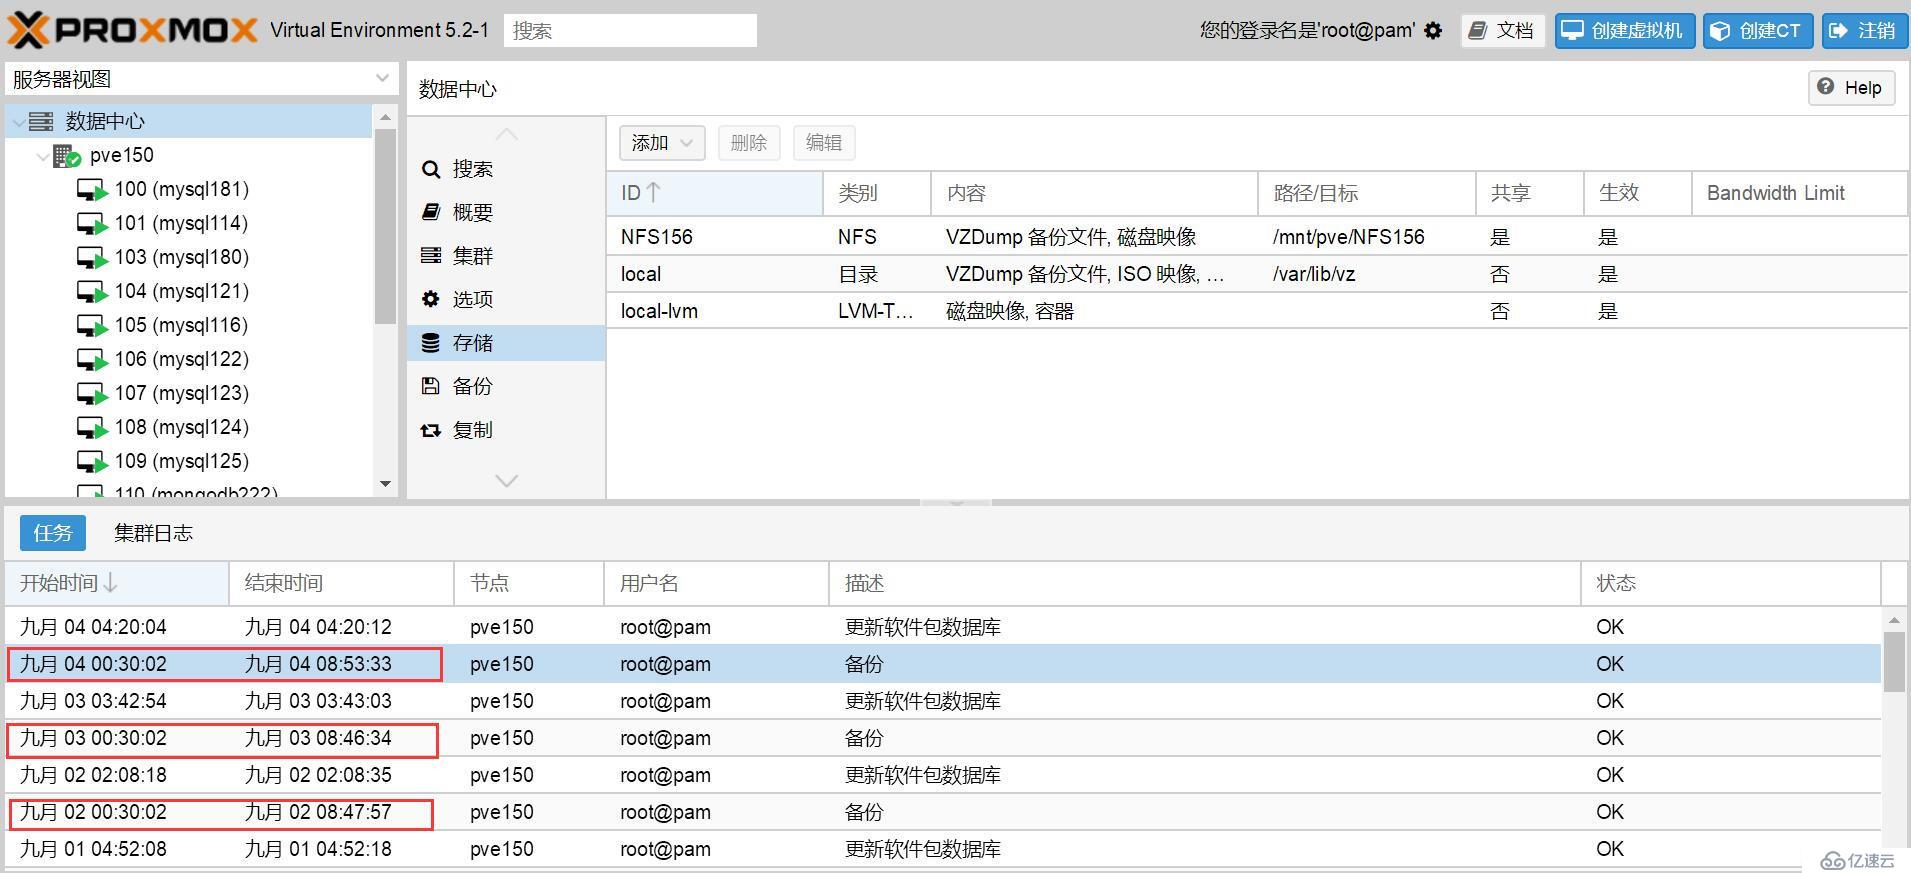The height and width of the screenshot is (873, 1911).
Task: Click the 注销 logout button
Action: (1863, 31)
